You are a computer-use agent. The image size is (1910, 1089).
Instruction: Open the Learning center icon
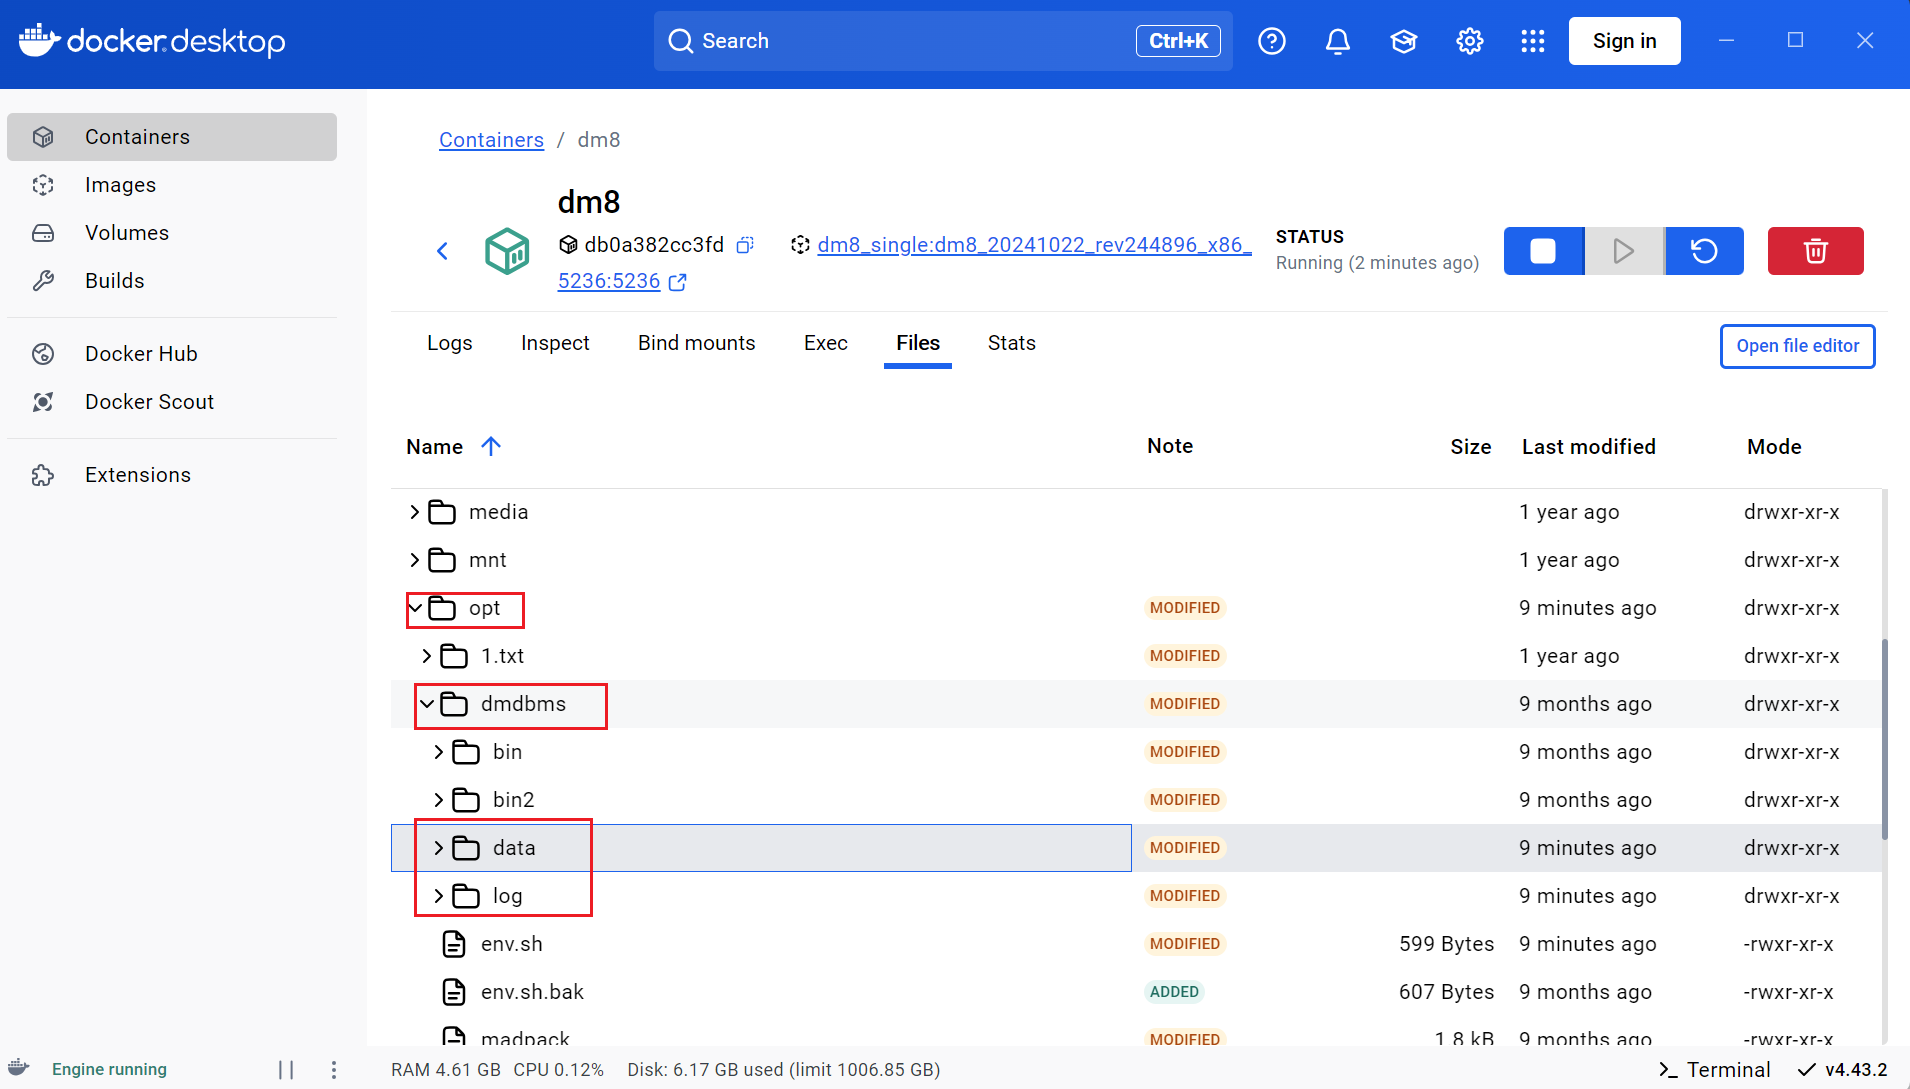point(1404,41)
